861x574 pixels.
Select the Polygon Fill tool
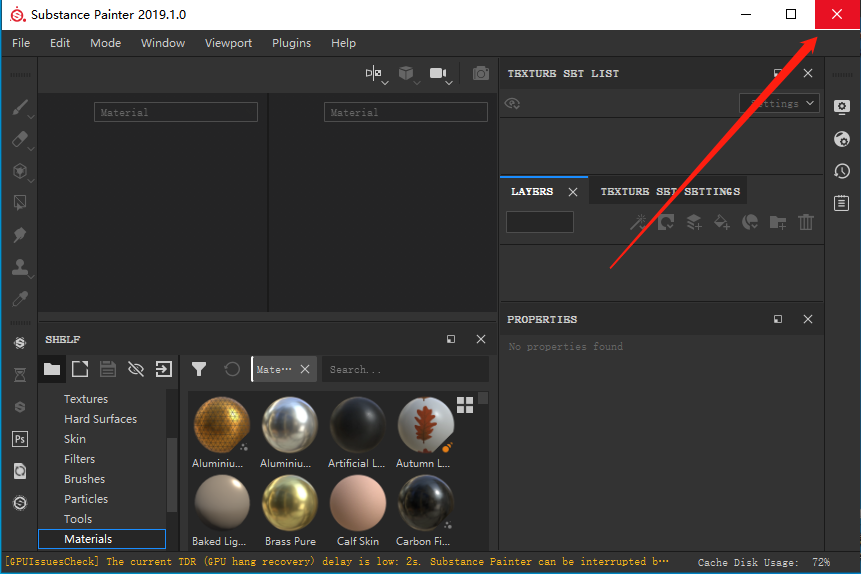pyautogui.click(x=20, y=203)
